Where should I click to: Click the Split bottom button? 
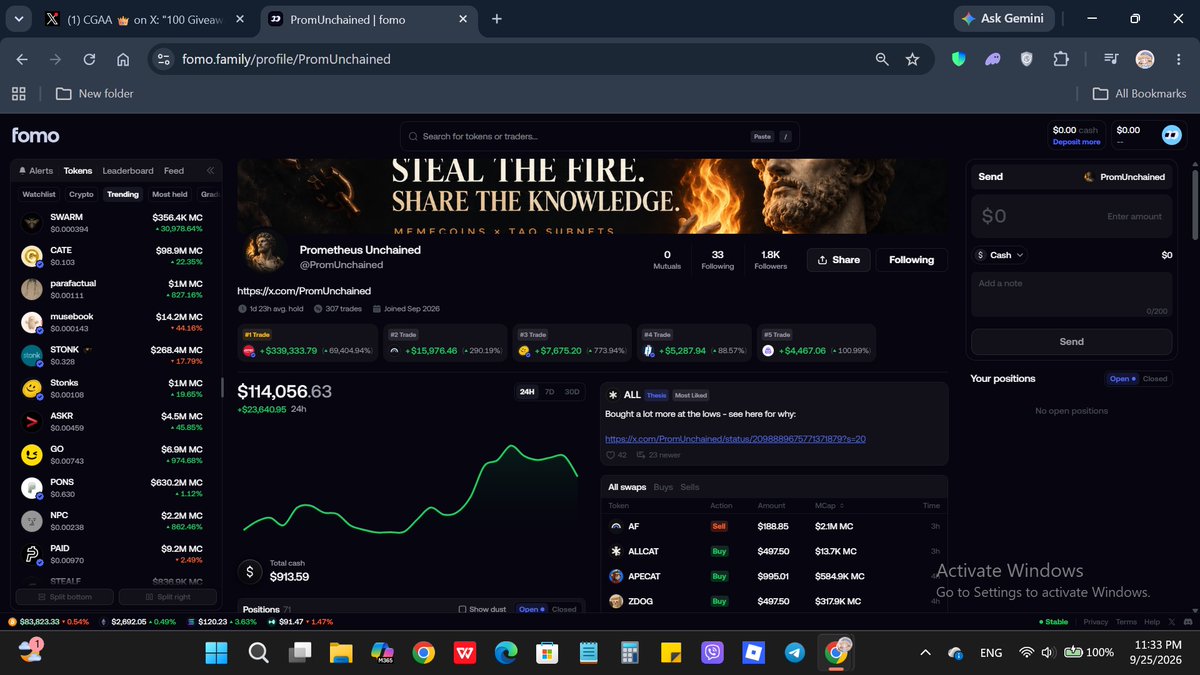(x=63, y=597)
